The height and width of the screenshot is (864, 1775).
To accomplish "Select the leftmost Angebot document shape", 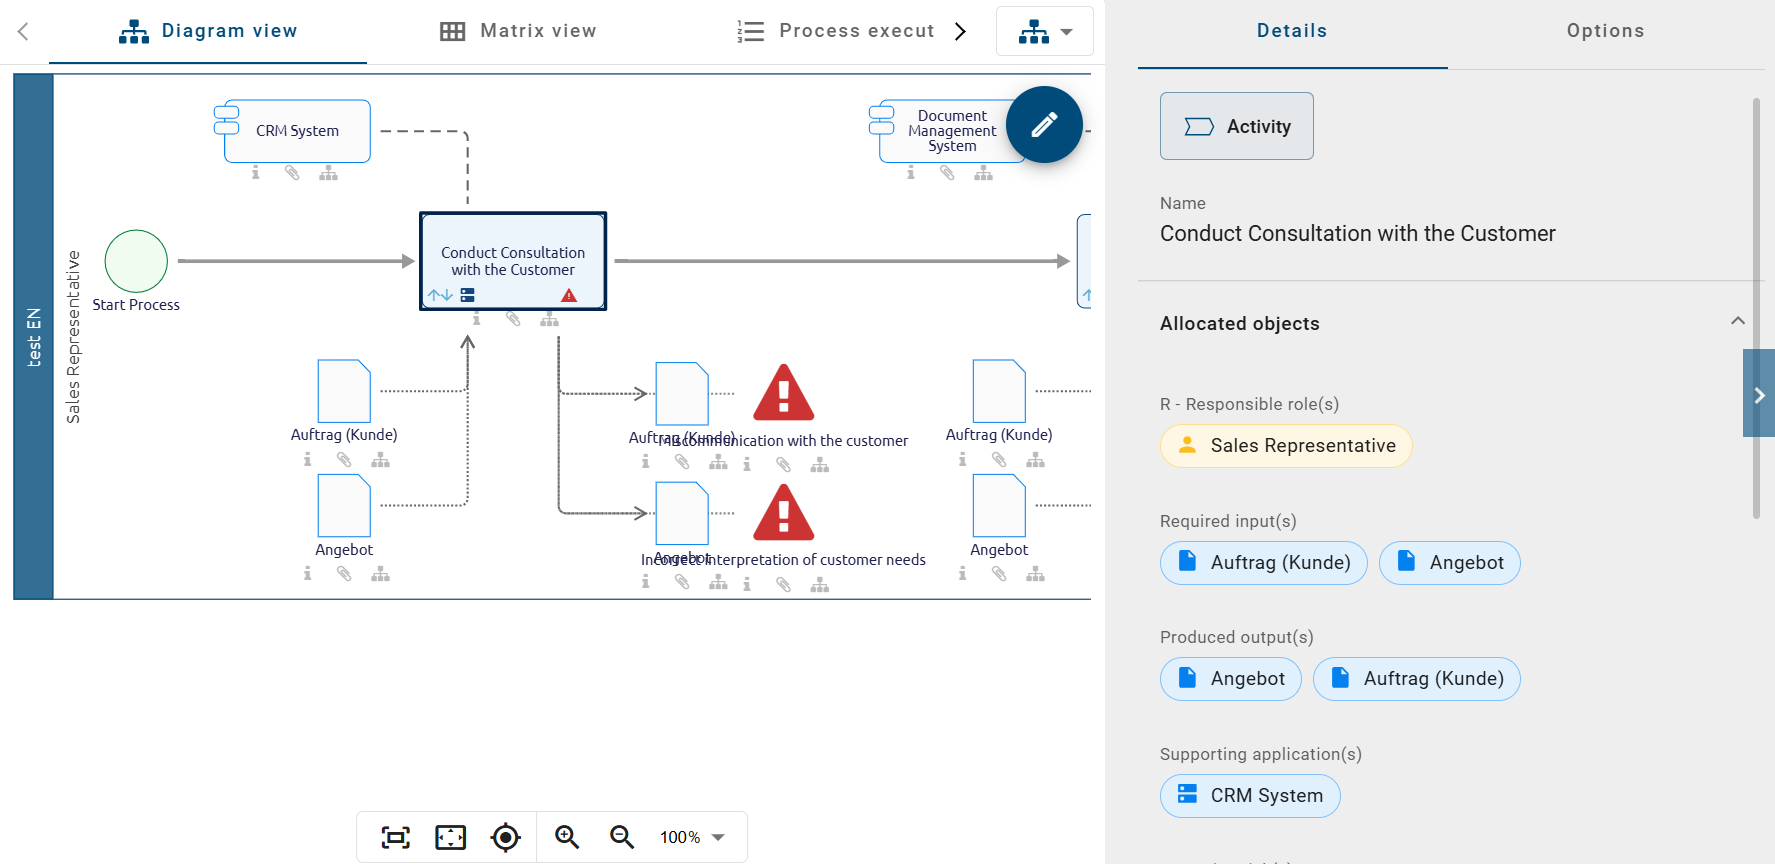I will (x=344, y=506).
